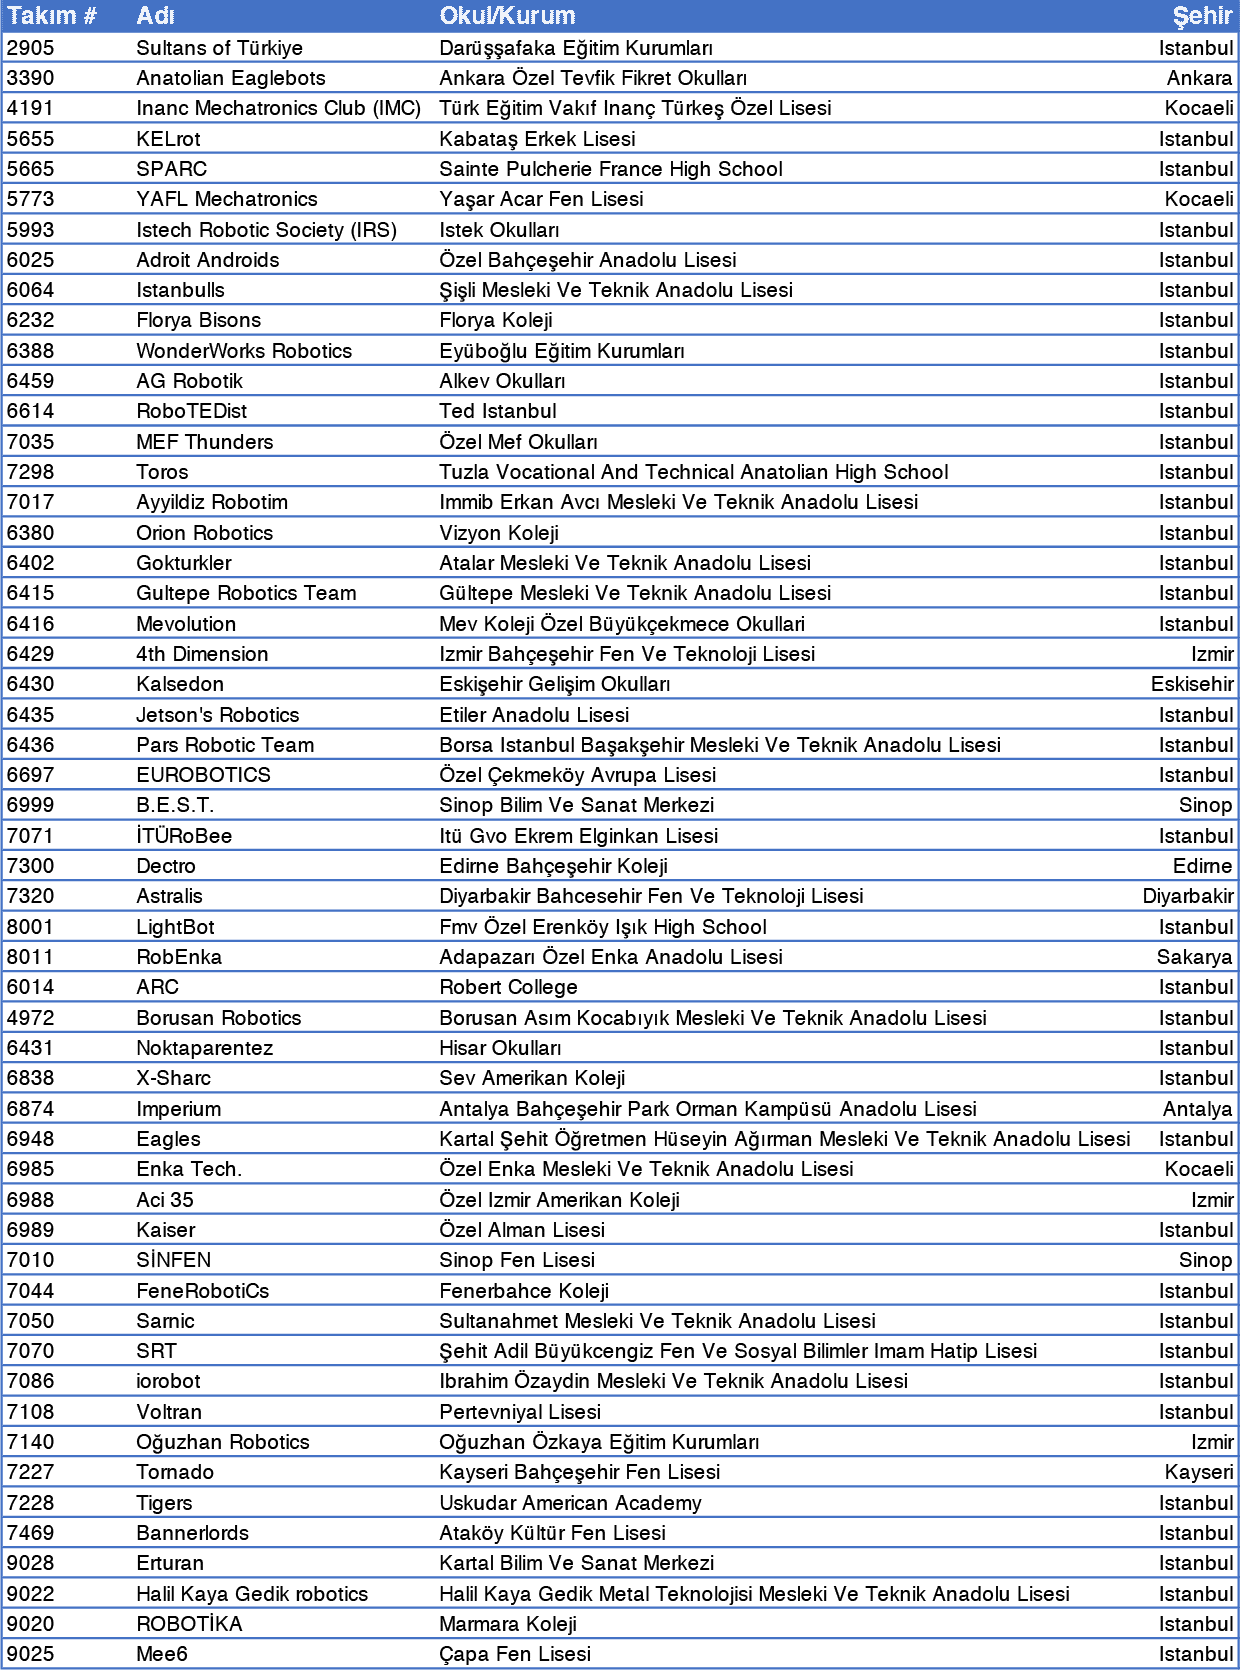
Task: Click 'Orion Robotics' team name
Action: [x=204, y=533]
